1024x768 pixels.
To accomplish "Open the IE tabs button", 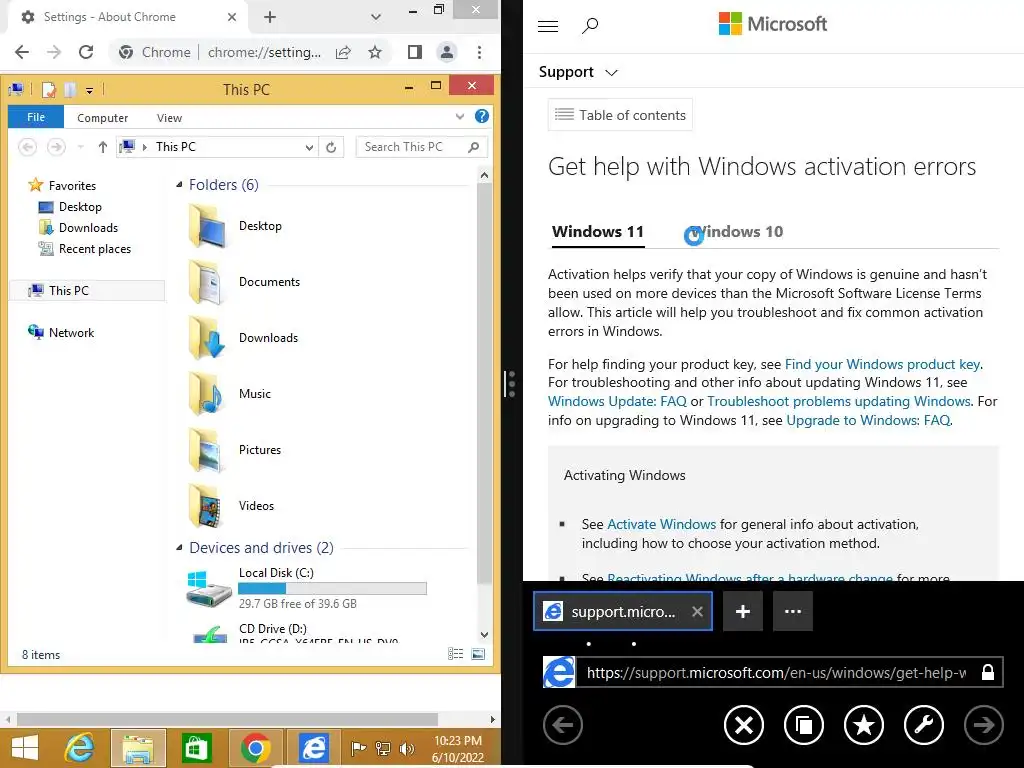I will coord(804,725).
